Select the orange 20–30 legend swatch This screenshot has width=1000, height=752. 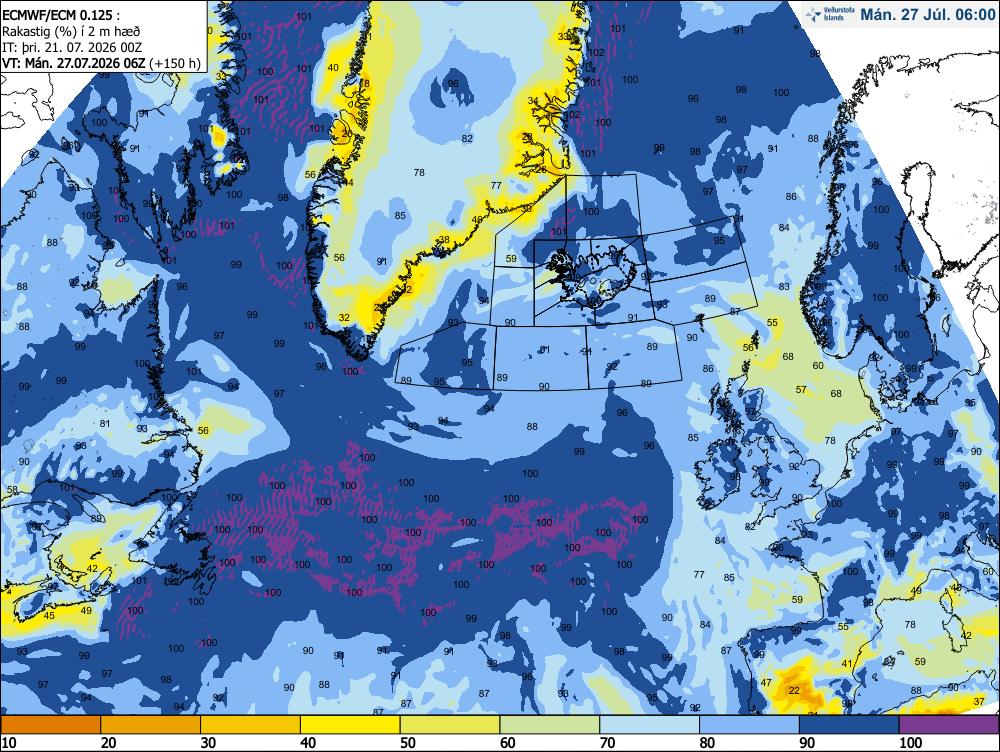pos(151,725)
